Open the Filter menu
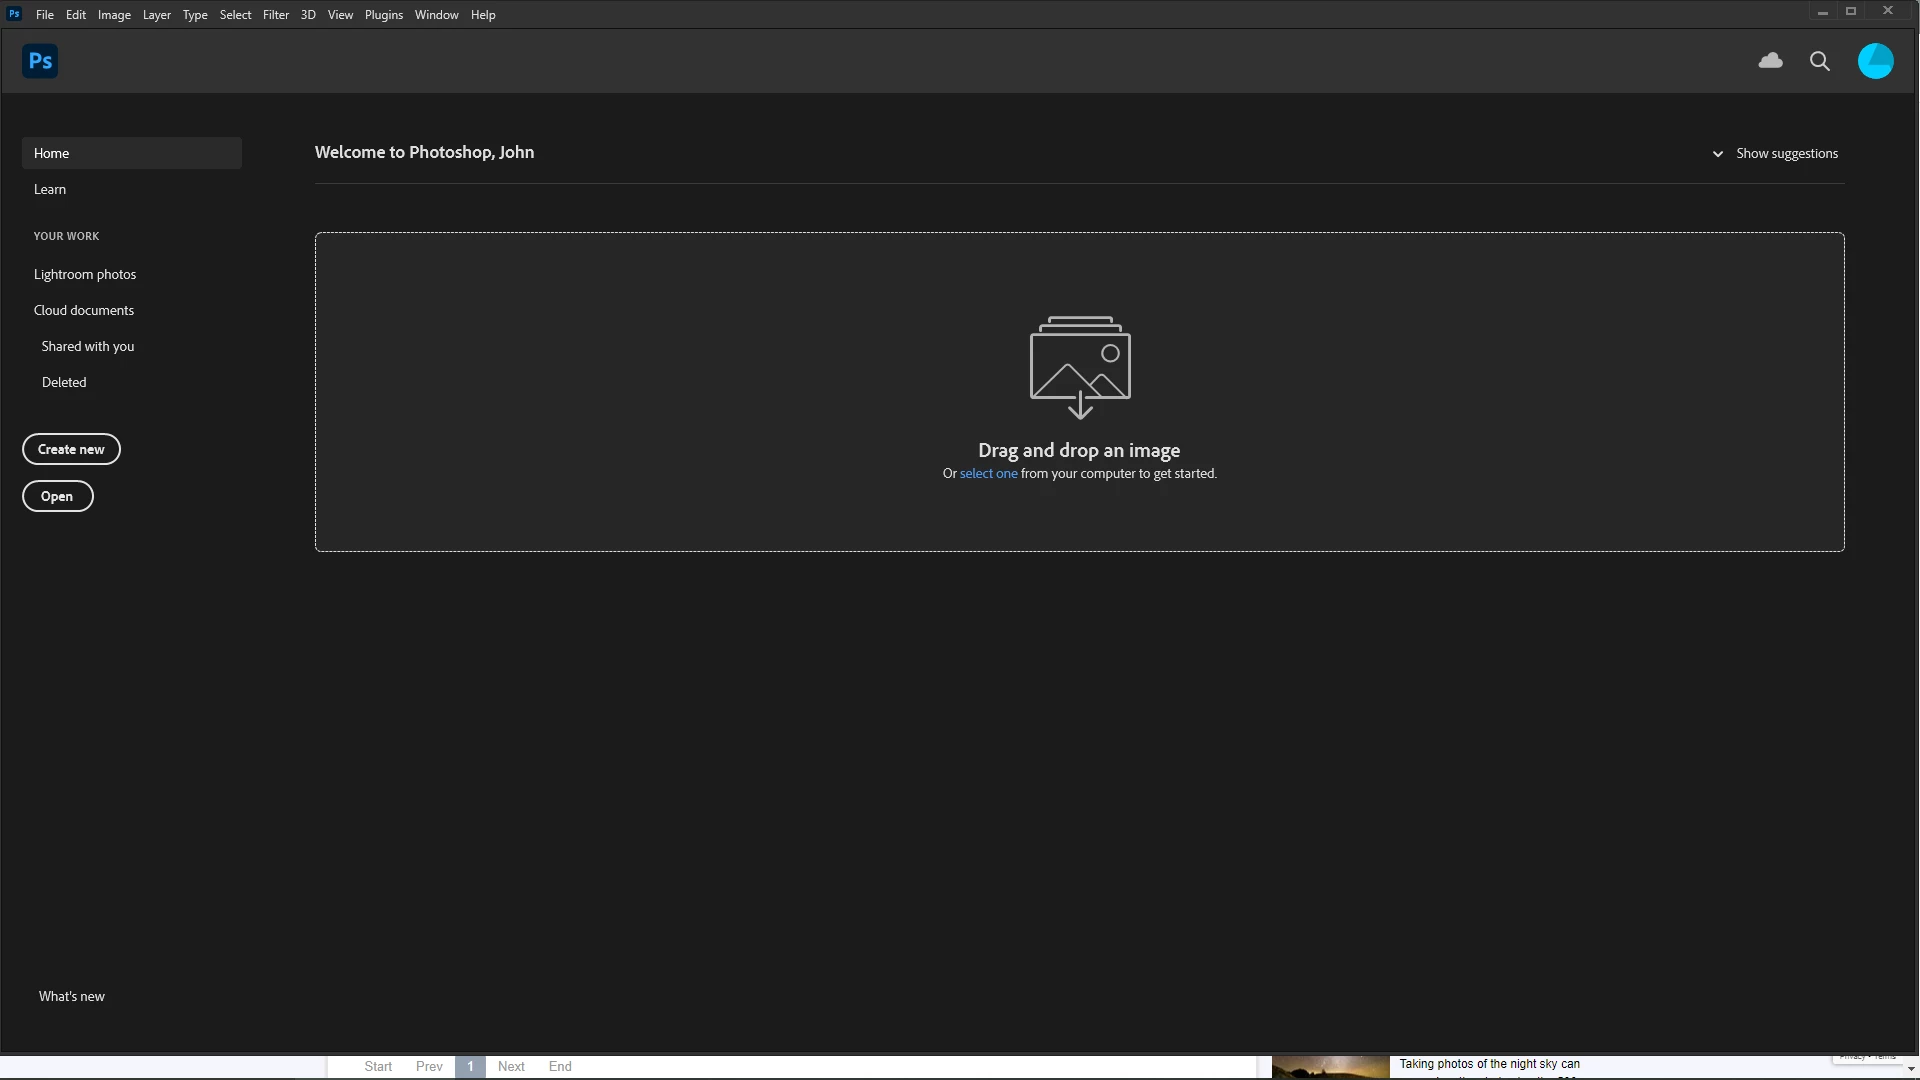Image resolution: width=1920 pixels, height=1080 pixels. (x=276, y=15)
